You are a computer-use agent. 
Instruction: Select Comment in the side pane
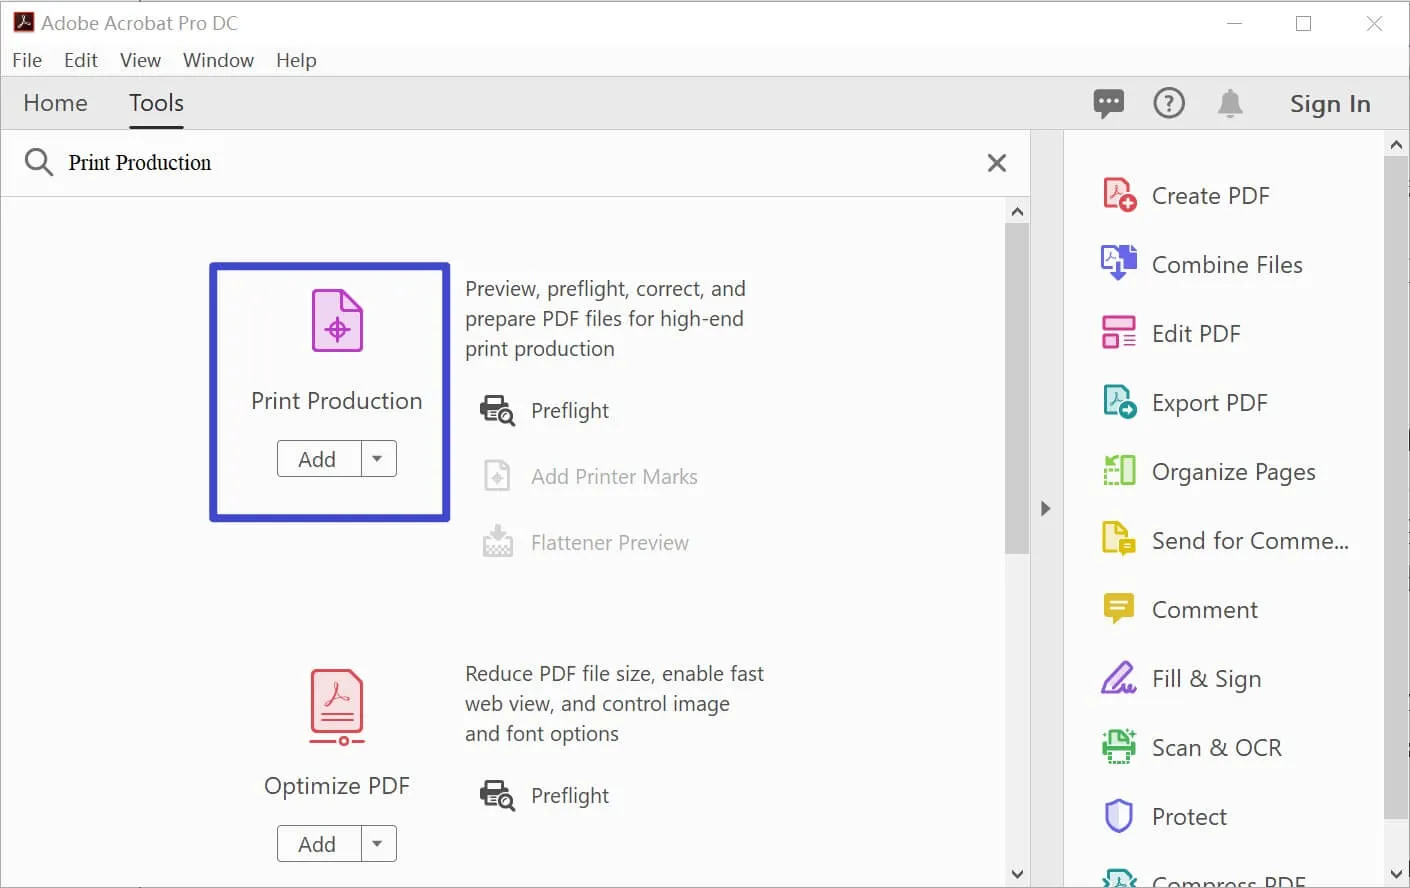pos(1205,610)
